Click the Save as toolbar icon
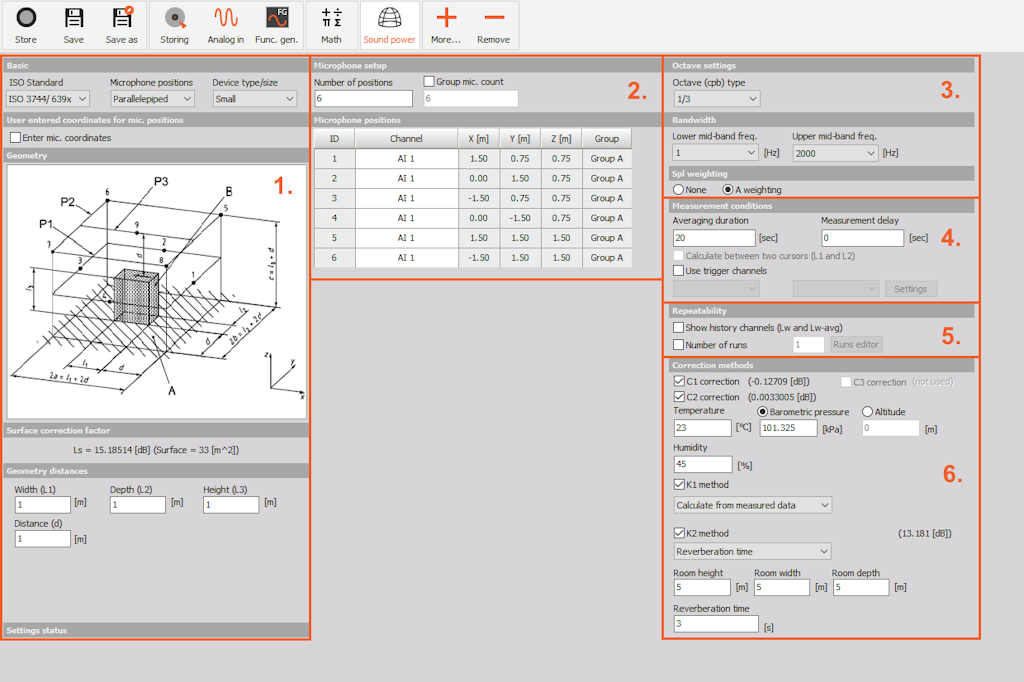 coord(121,25)
